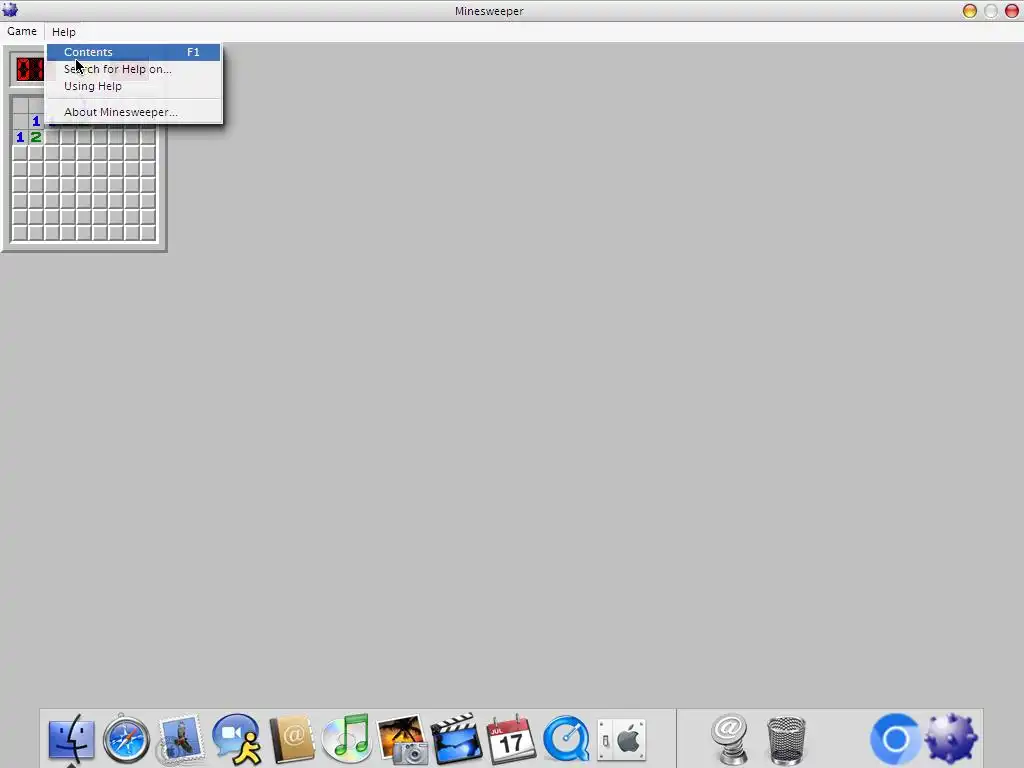Choose Using Help menu entry
Image resolution: width=1024 pixels, height=768 pixels.
click(133, 86)
